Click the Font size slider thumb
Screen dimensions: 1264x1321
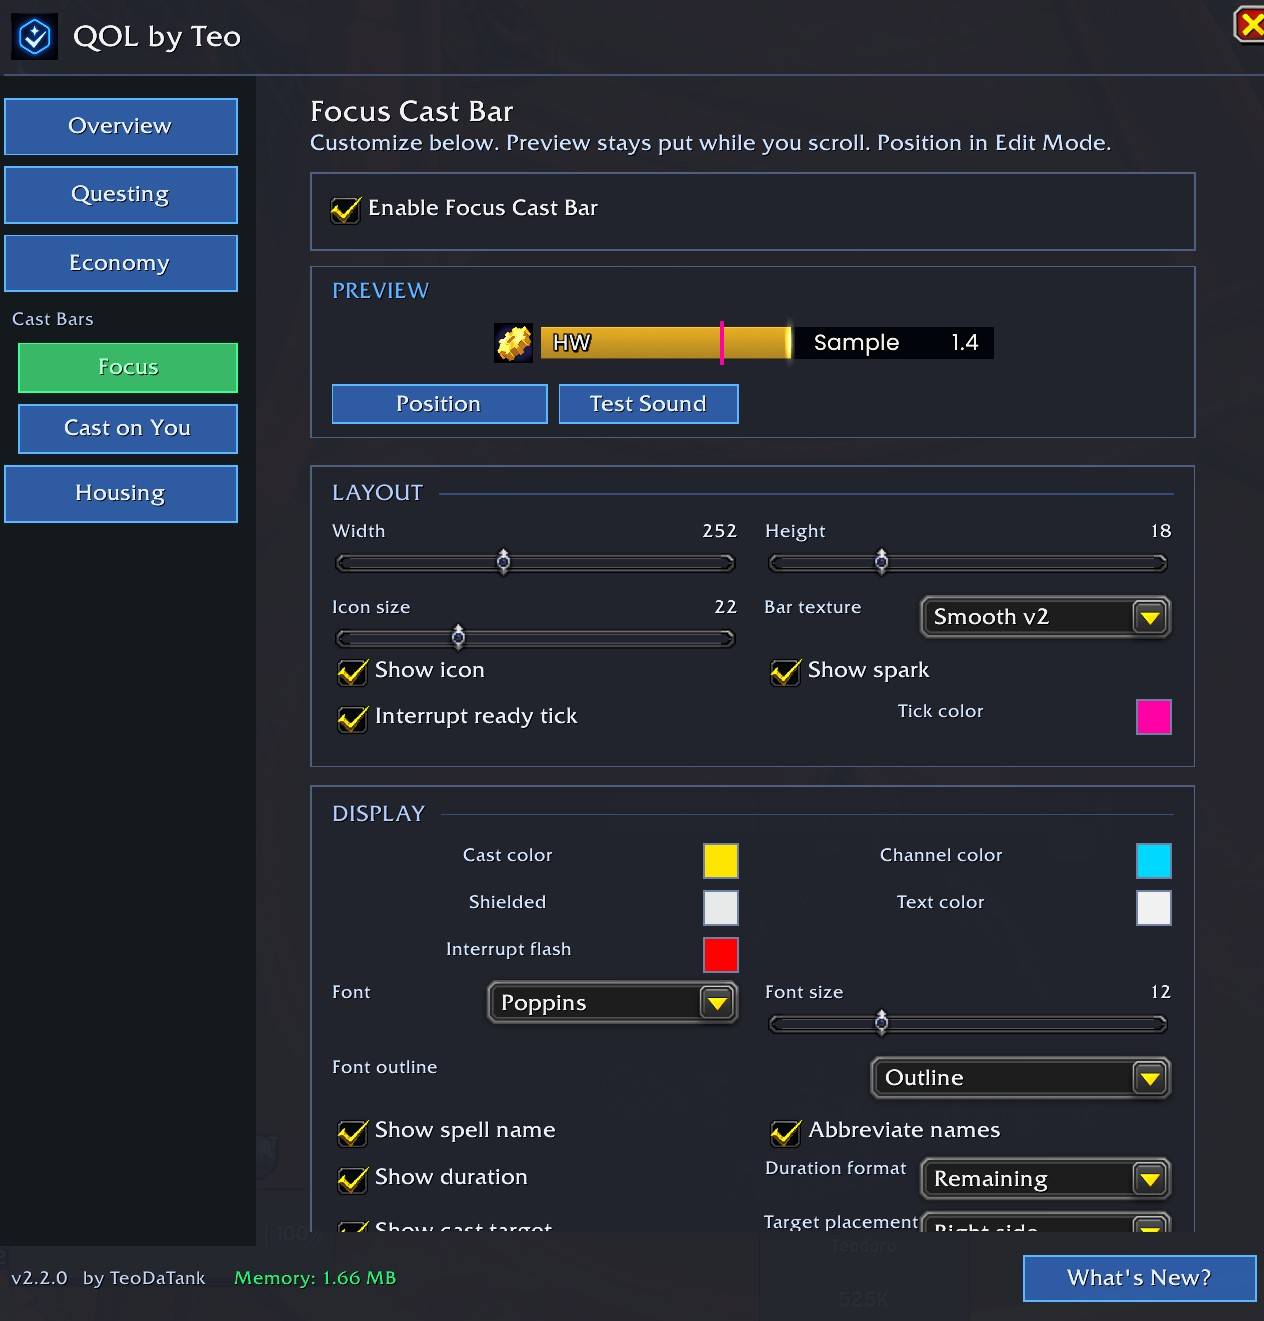881,1022
